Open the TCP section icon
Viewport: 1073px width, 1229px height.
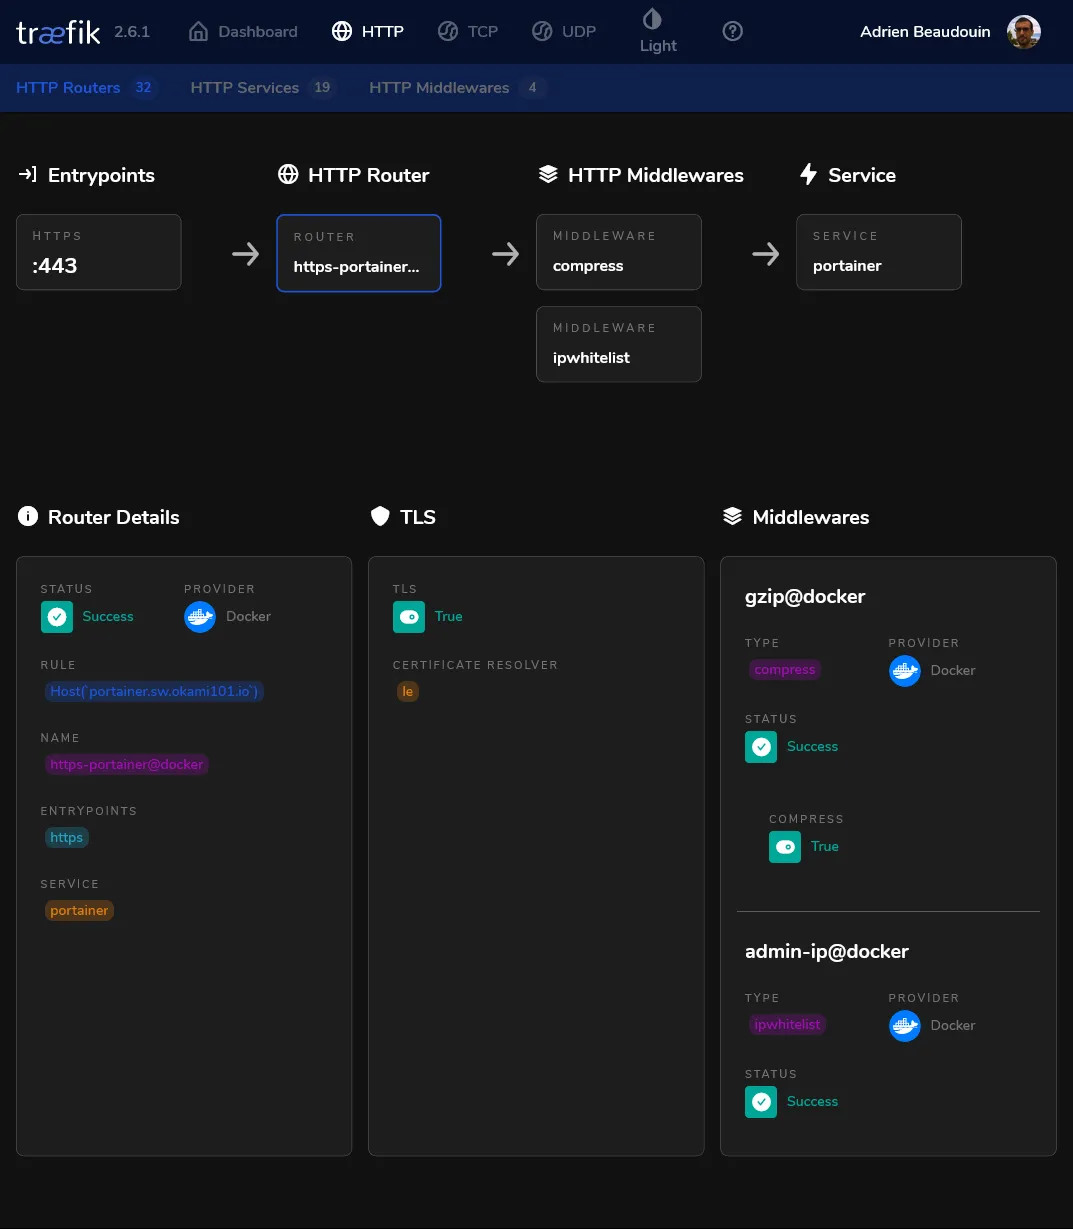(x=447, y=31)
